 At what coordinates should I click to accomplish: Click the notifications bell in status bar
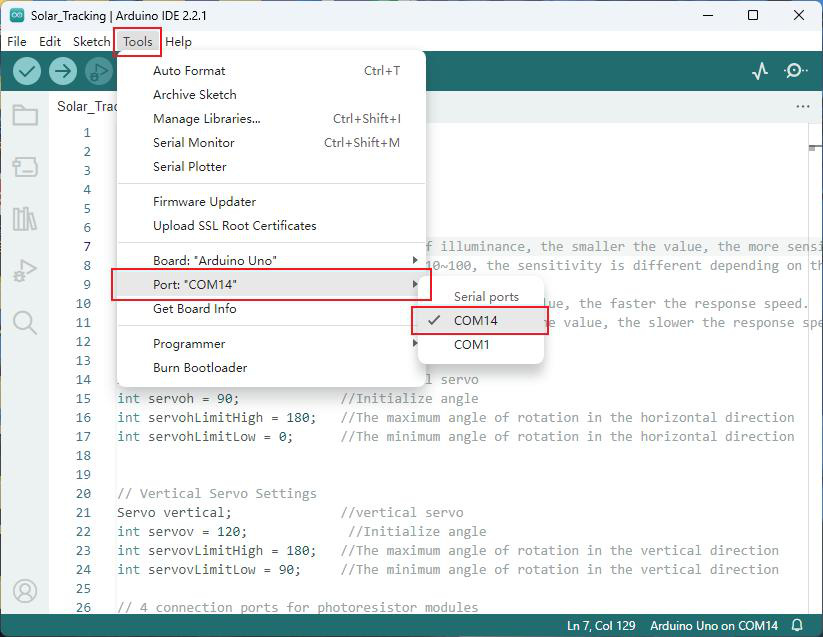coord(797,625)
